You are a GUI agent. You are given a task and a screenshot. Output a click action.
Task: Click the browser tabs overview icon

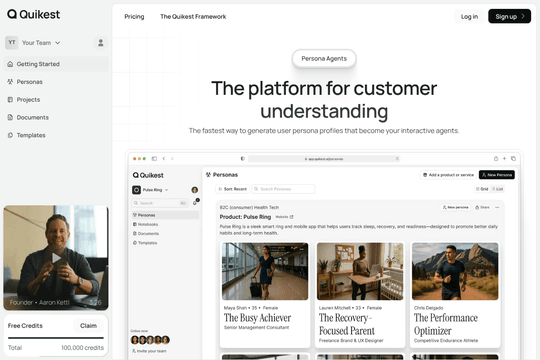click(513, 159)
